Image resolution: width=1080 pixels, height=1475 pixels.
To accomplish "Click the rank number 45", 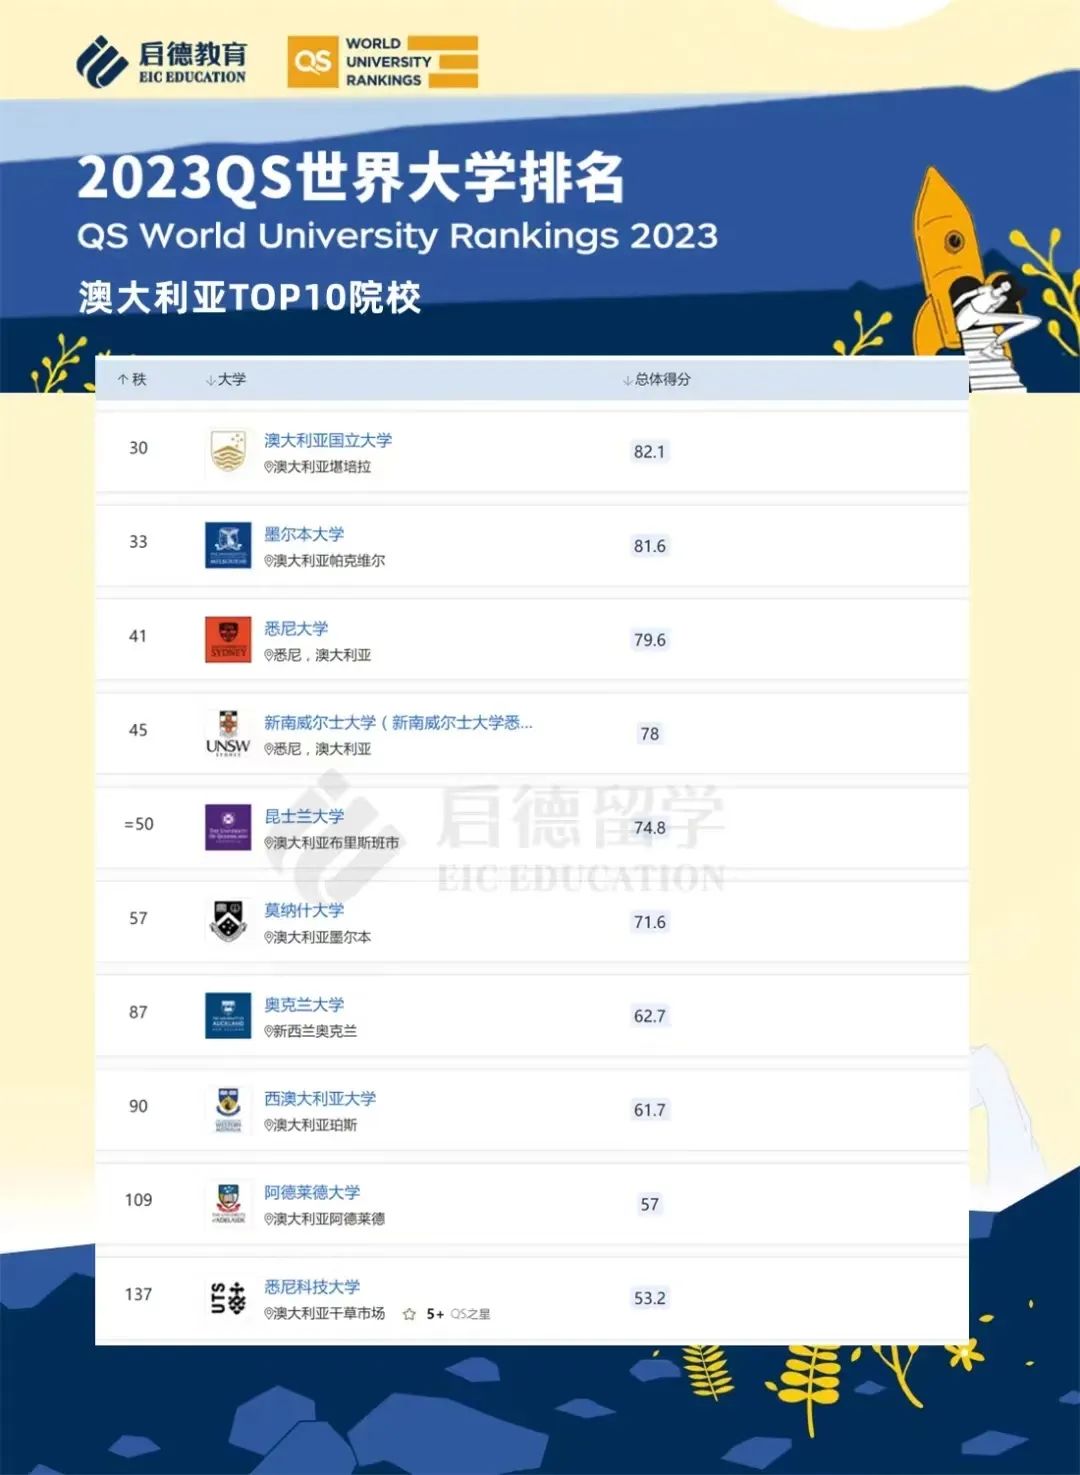I will point(138,730).
